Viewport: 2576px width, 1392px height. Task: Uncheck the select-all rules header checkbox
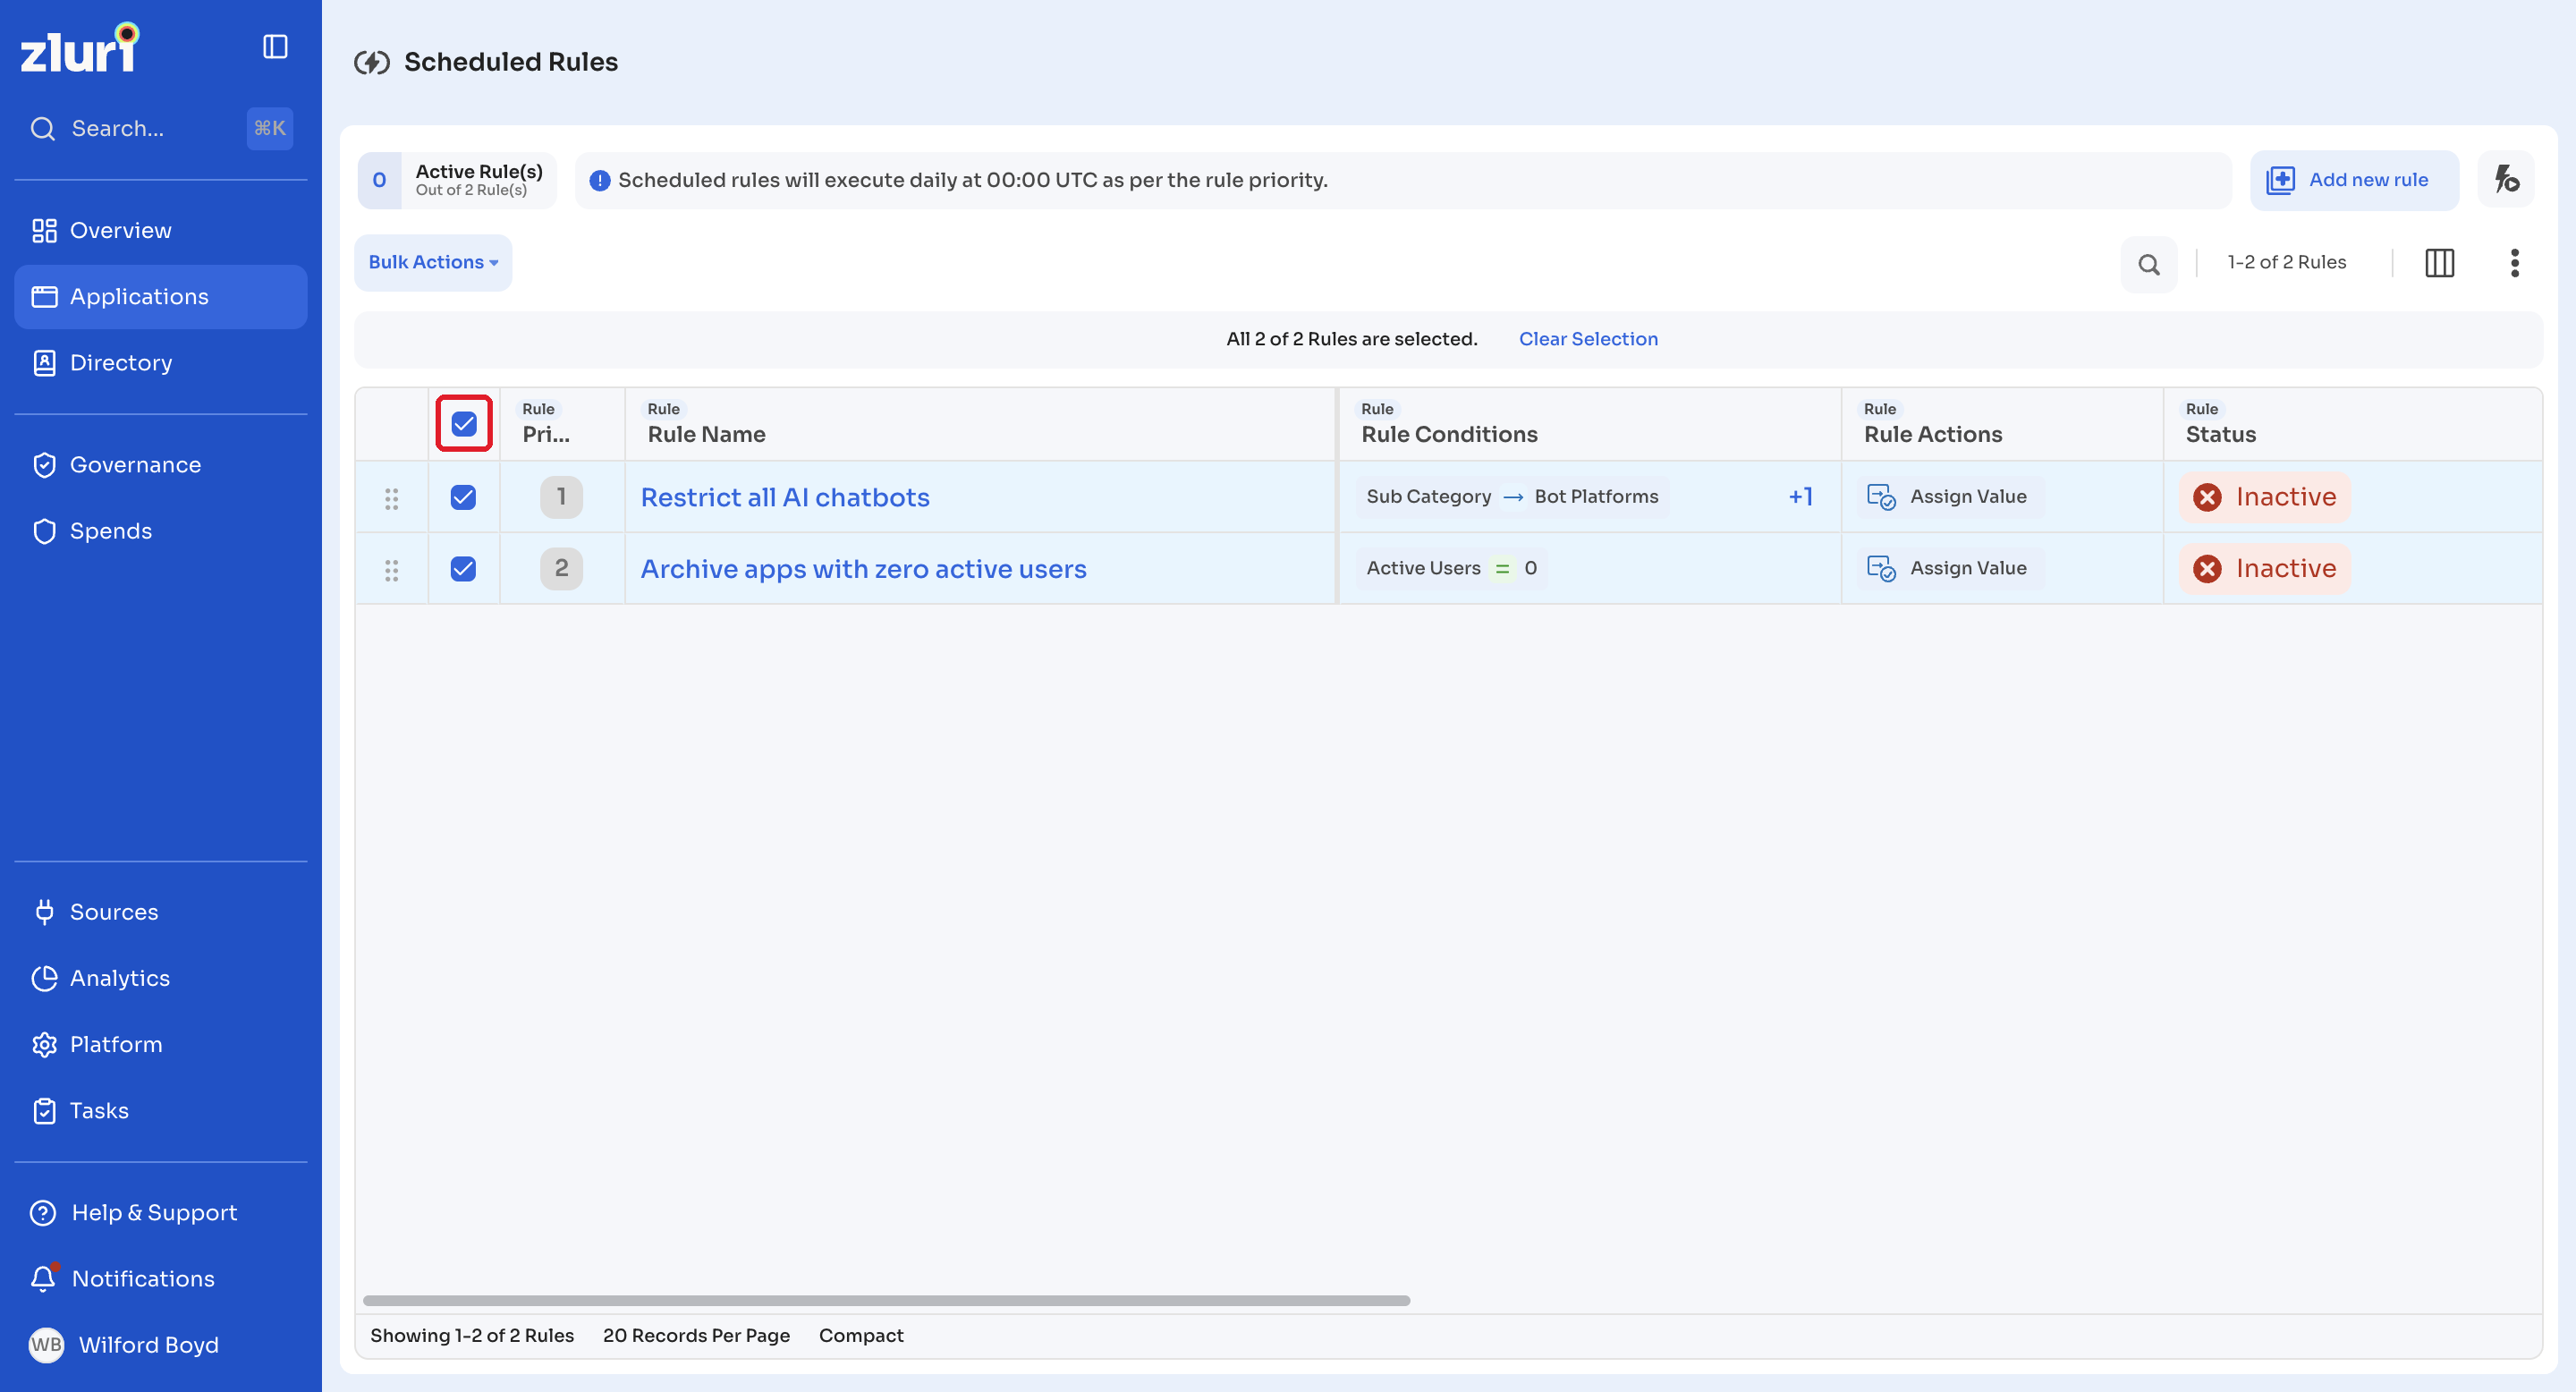tap(464, 424)
